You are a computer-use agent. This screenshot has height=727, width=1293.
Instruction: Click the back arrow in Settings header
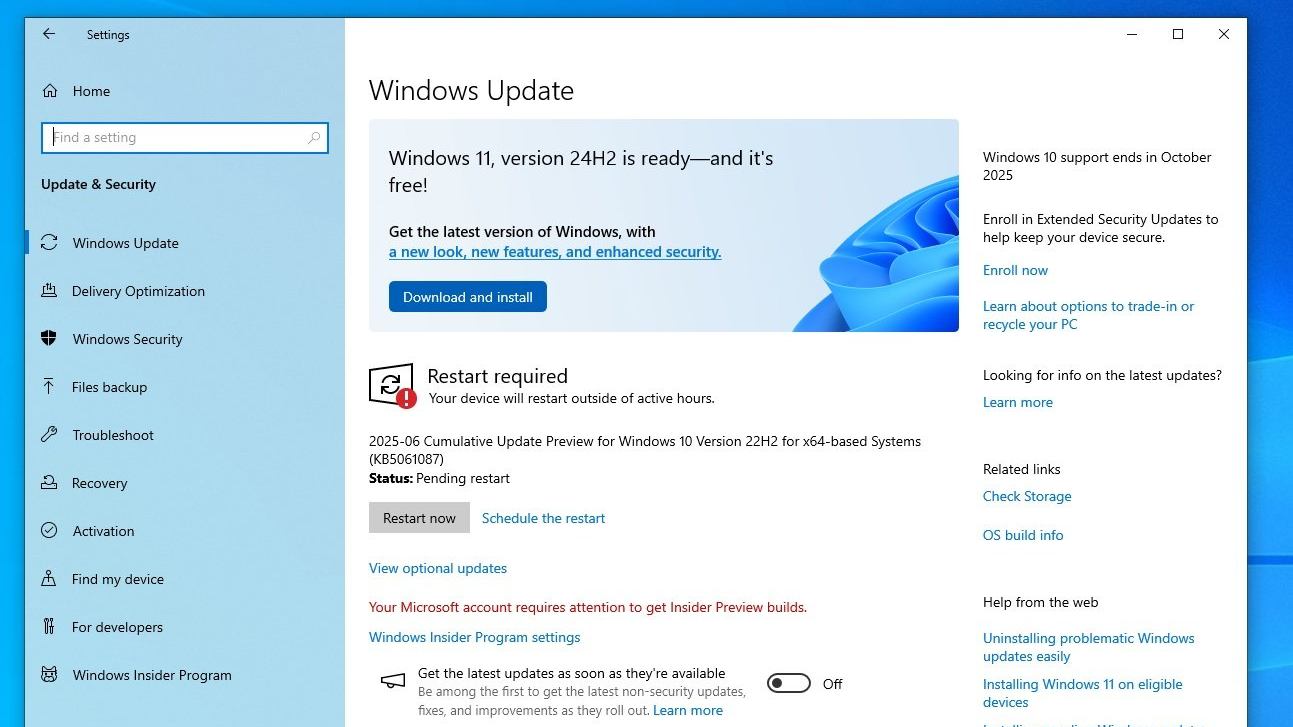(48, 34)
